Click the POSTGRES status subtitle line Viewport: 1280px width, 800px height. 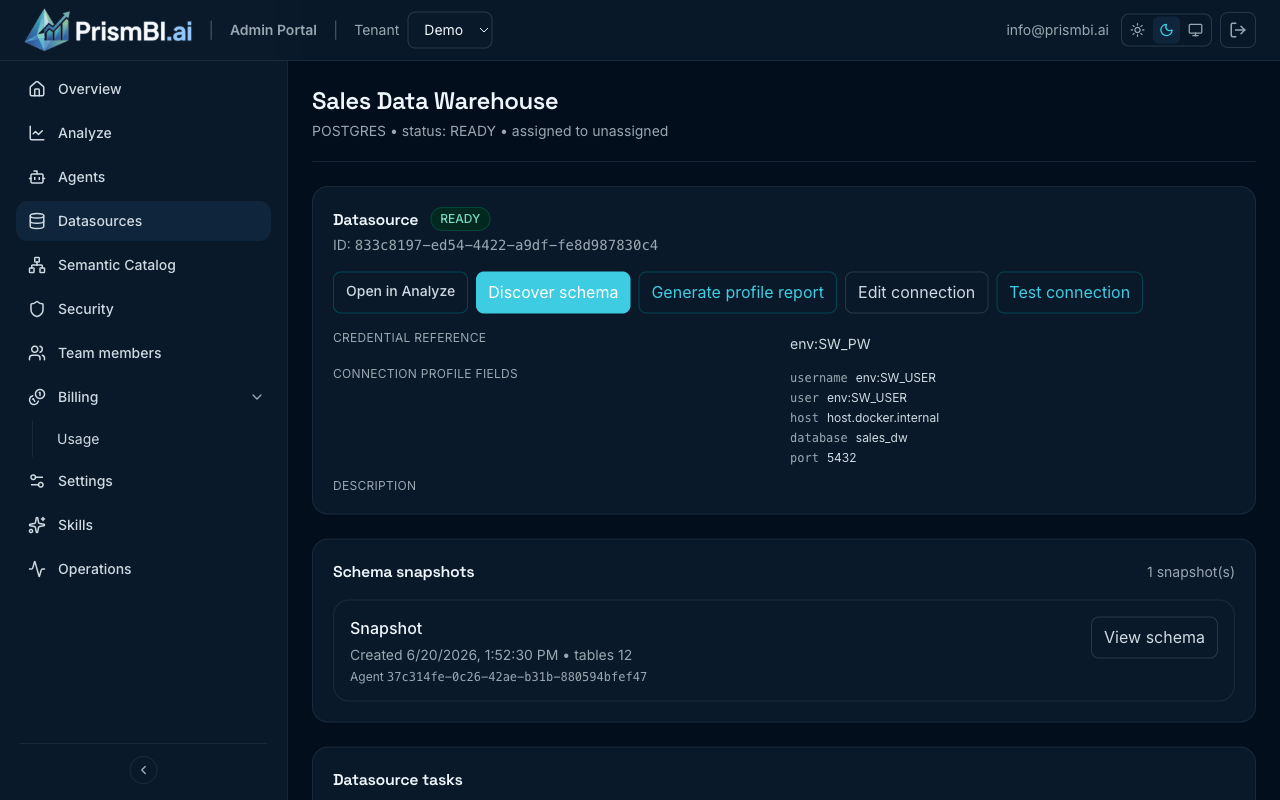(x=490, y=131)
